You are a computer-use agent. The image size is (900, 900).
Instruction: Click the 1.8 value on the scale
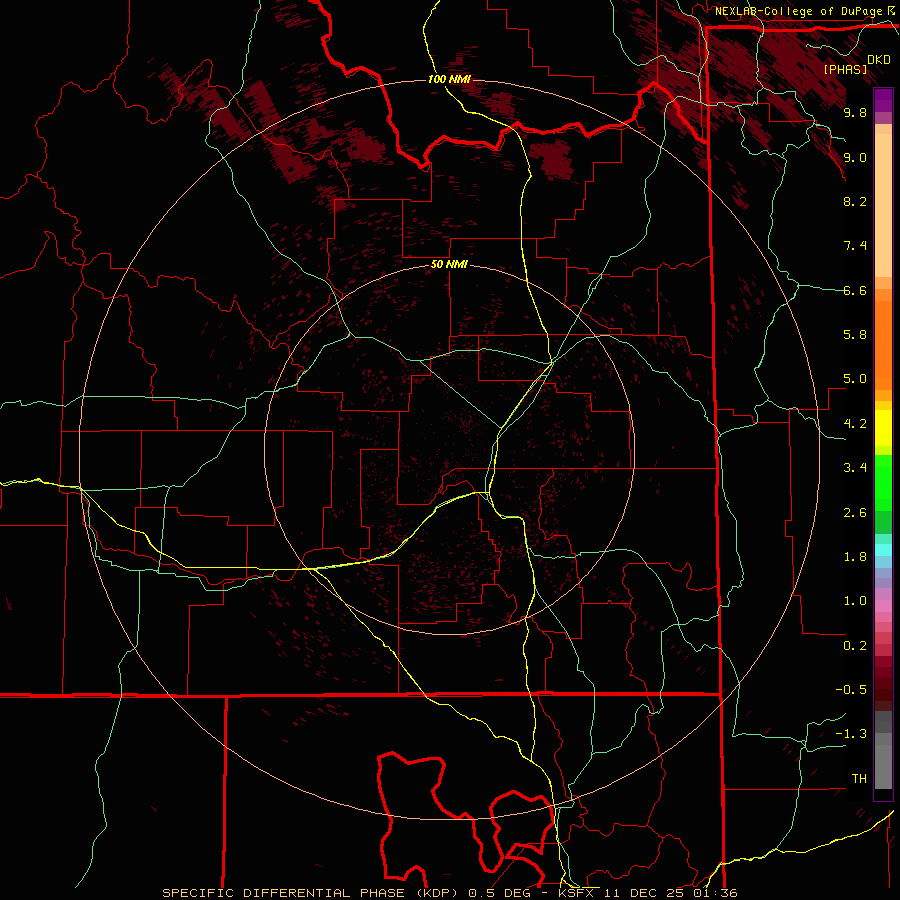coord(855,557)
